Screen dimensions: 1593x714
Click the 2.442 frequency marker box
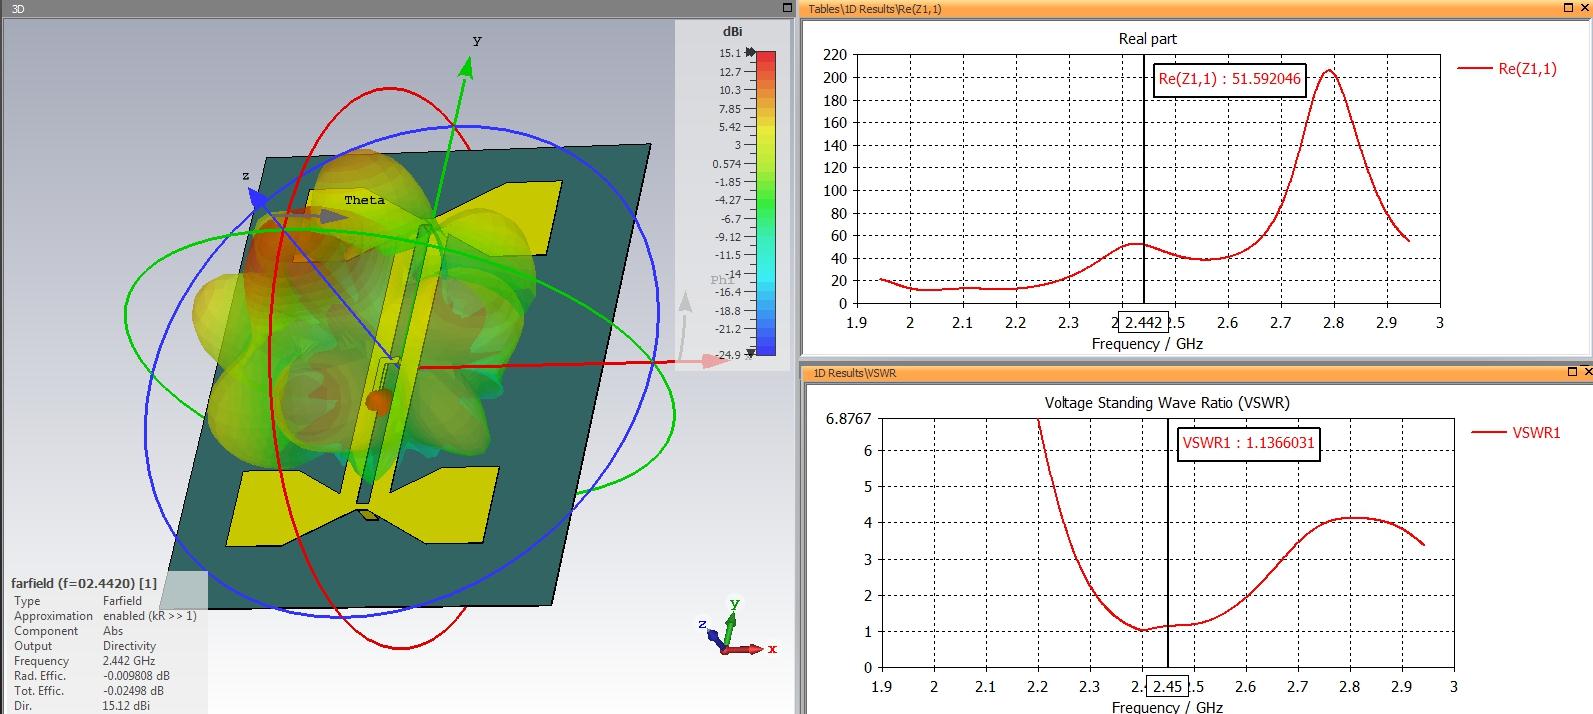[x=1143, y=322]
